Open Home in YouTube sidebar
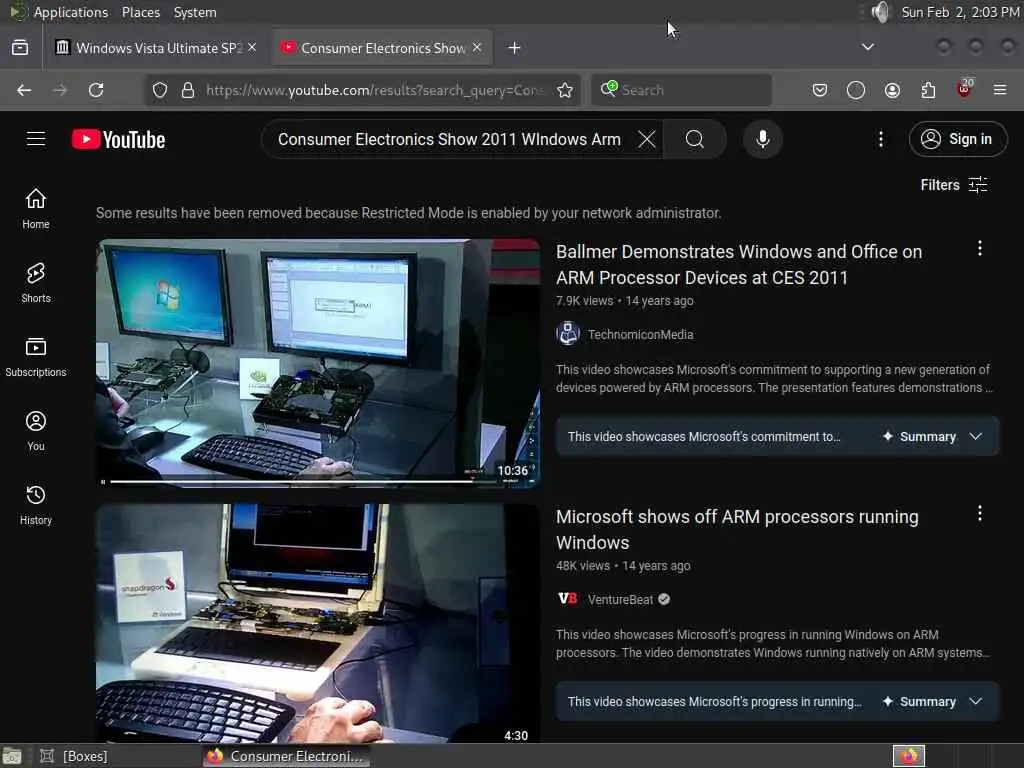 click(36, 209)
